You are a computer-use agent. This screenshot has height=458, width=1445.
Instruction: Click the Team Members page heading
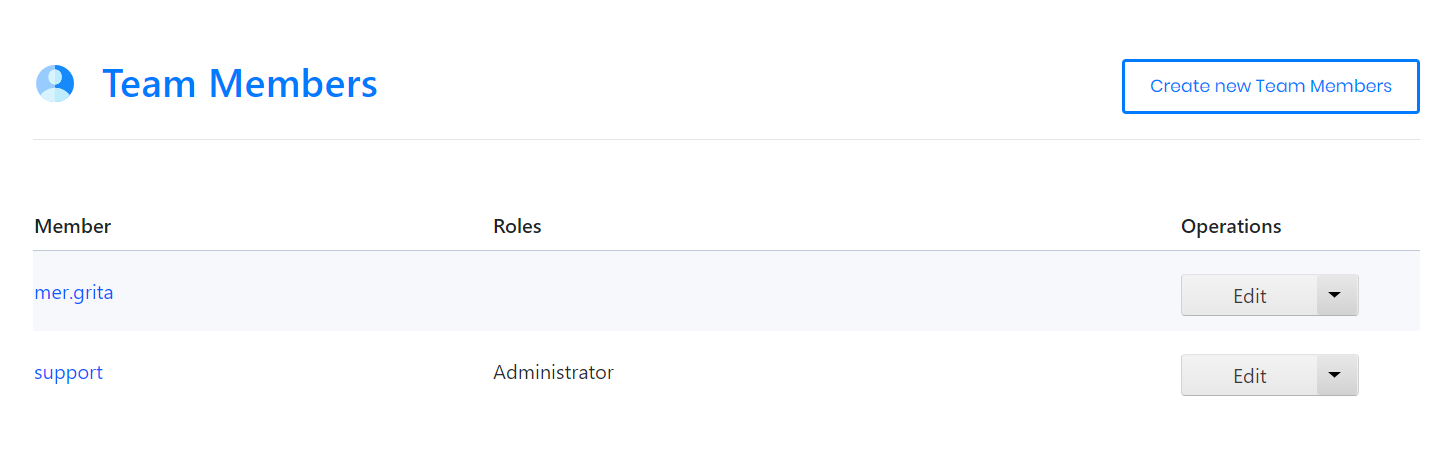click(240, 84)
